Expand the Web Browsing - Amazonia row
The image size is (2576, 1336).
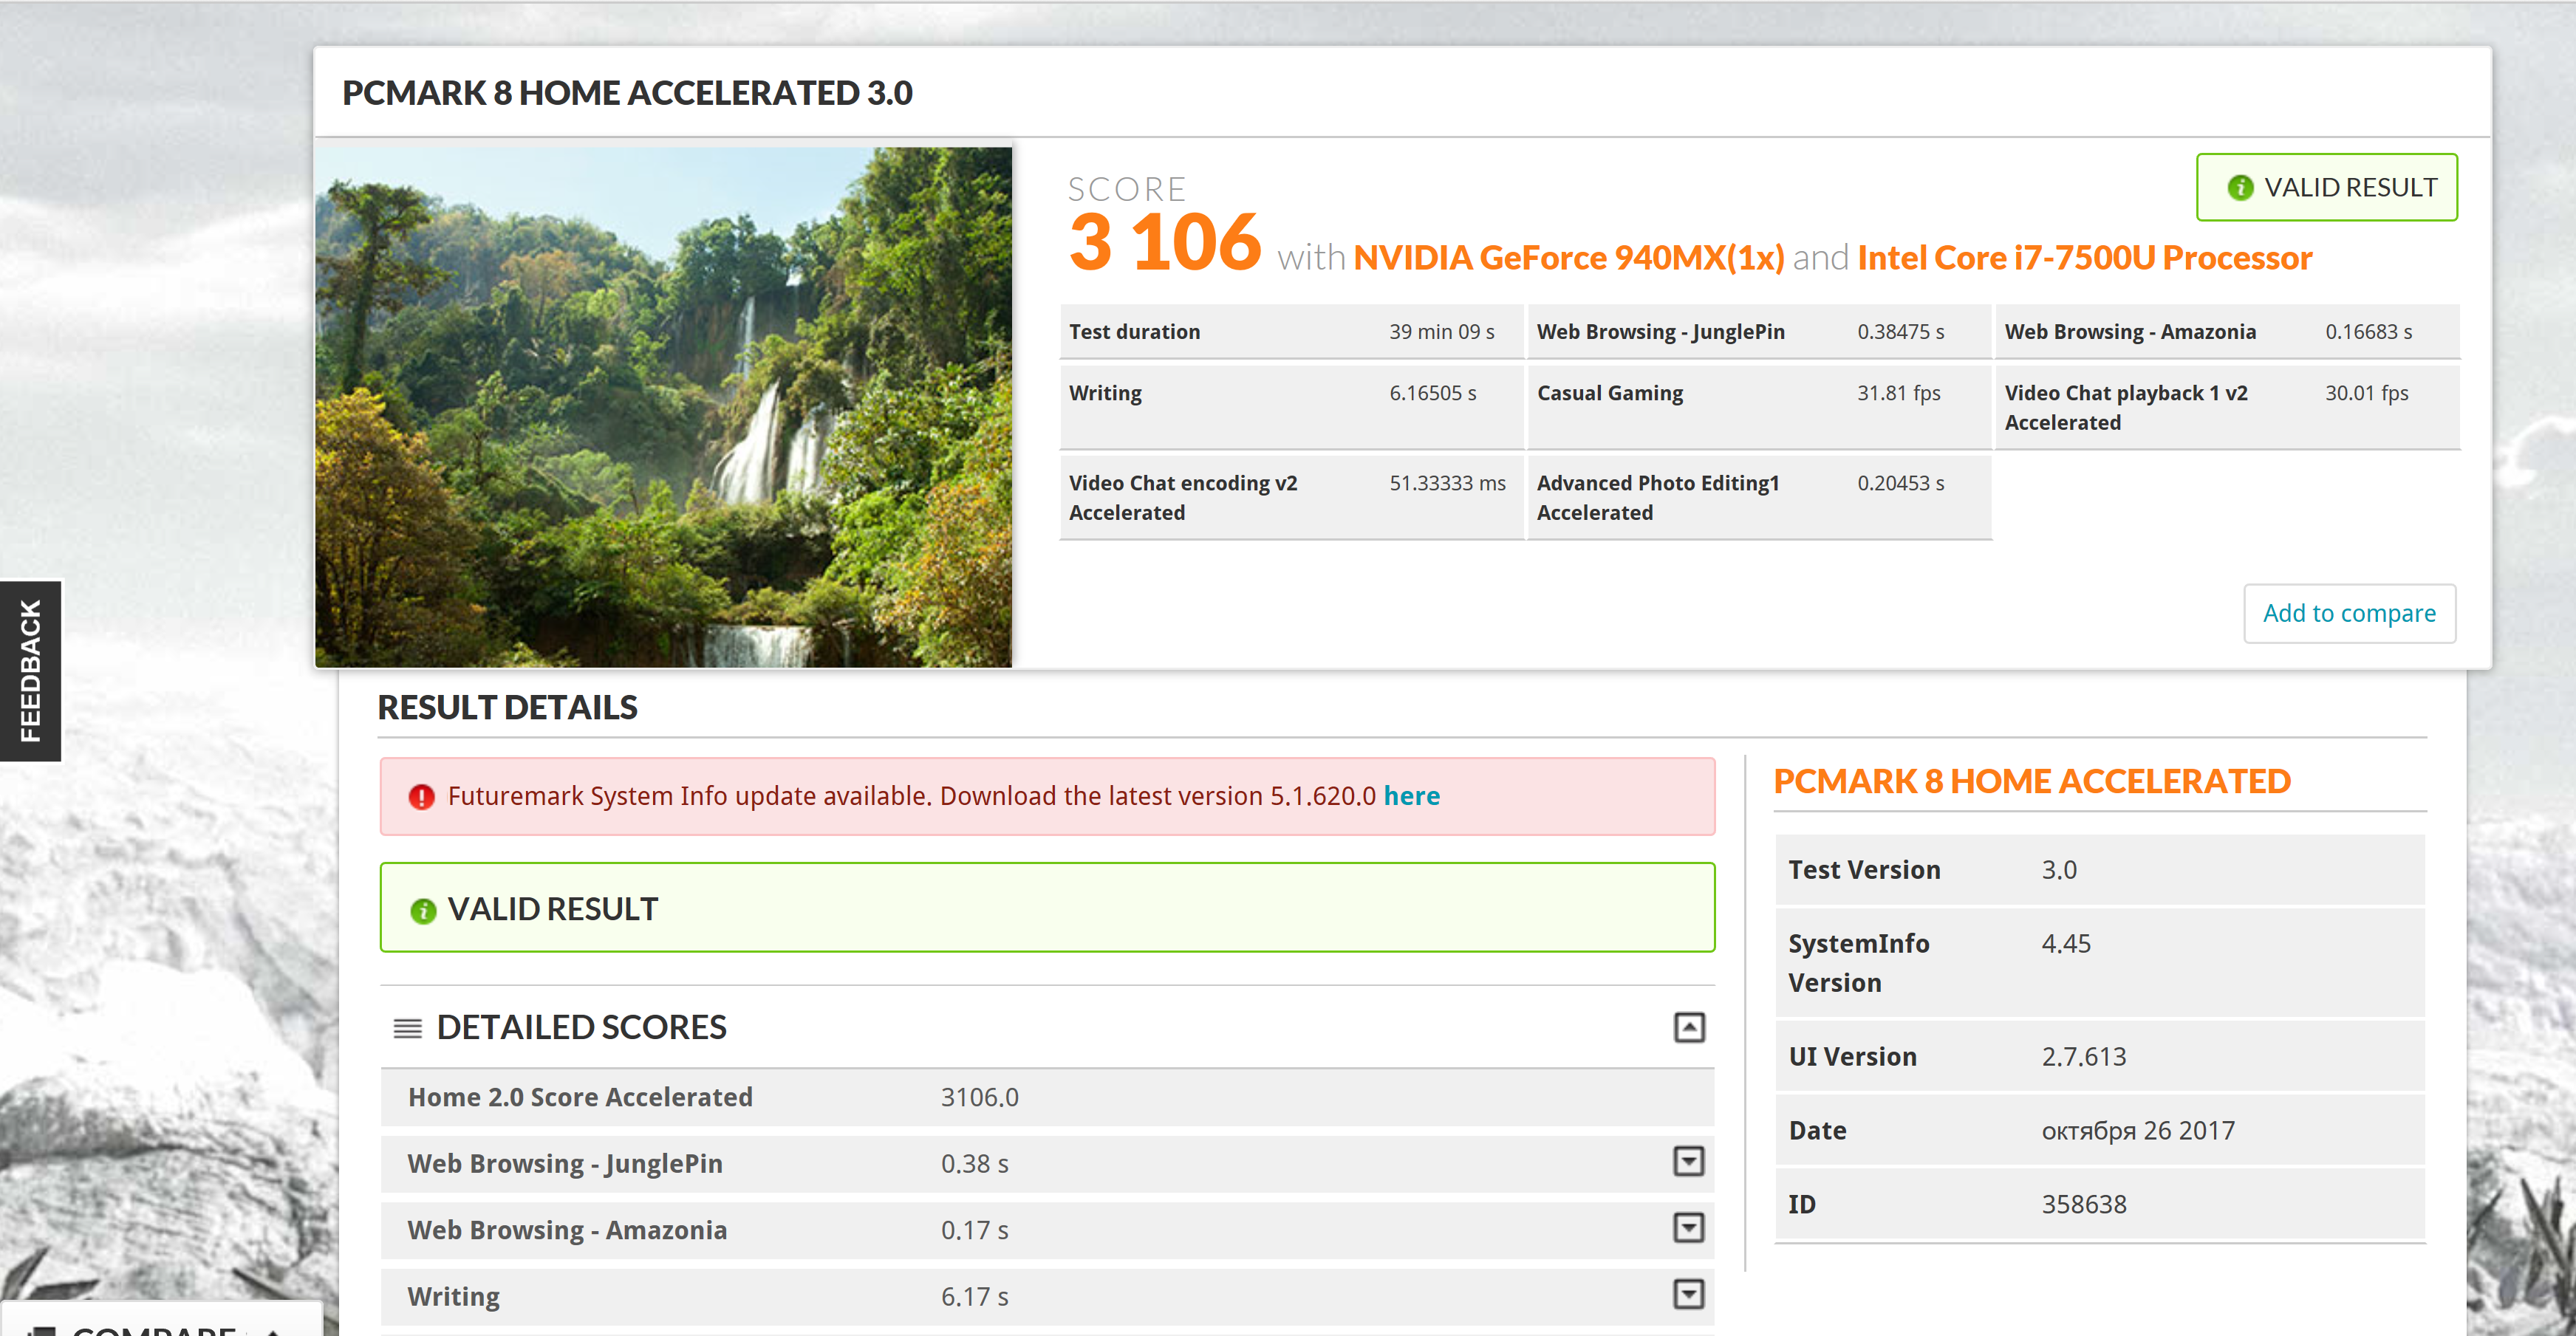pos(1689,1227)
